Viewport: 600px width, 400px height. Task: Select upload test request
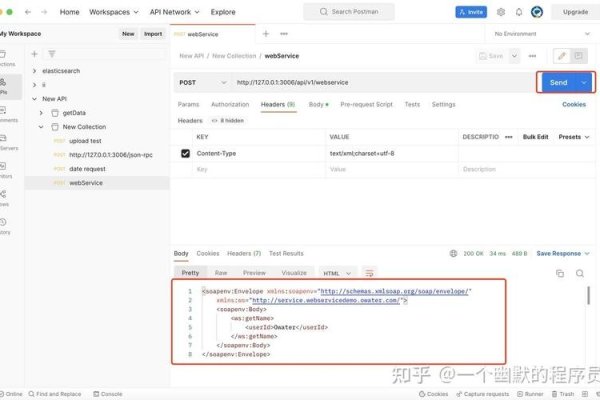click(85, 141)
